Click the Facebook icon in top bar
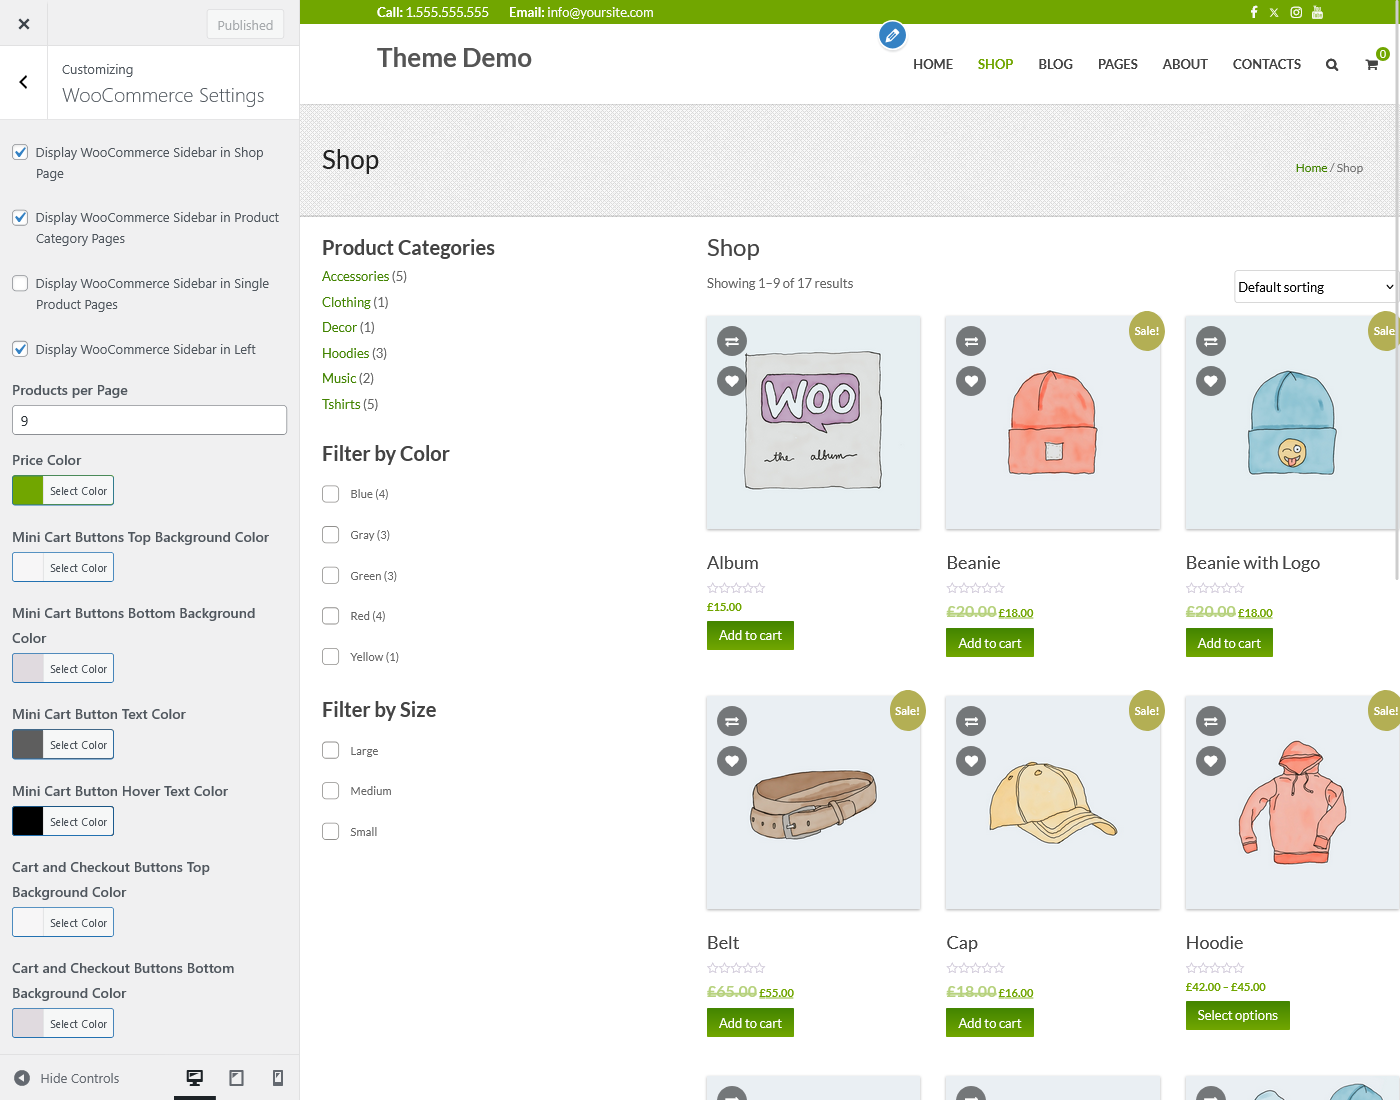1400x1100 pixels. point(1253,12)
